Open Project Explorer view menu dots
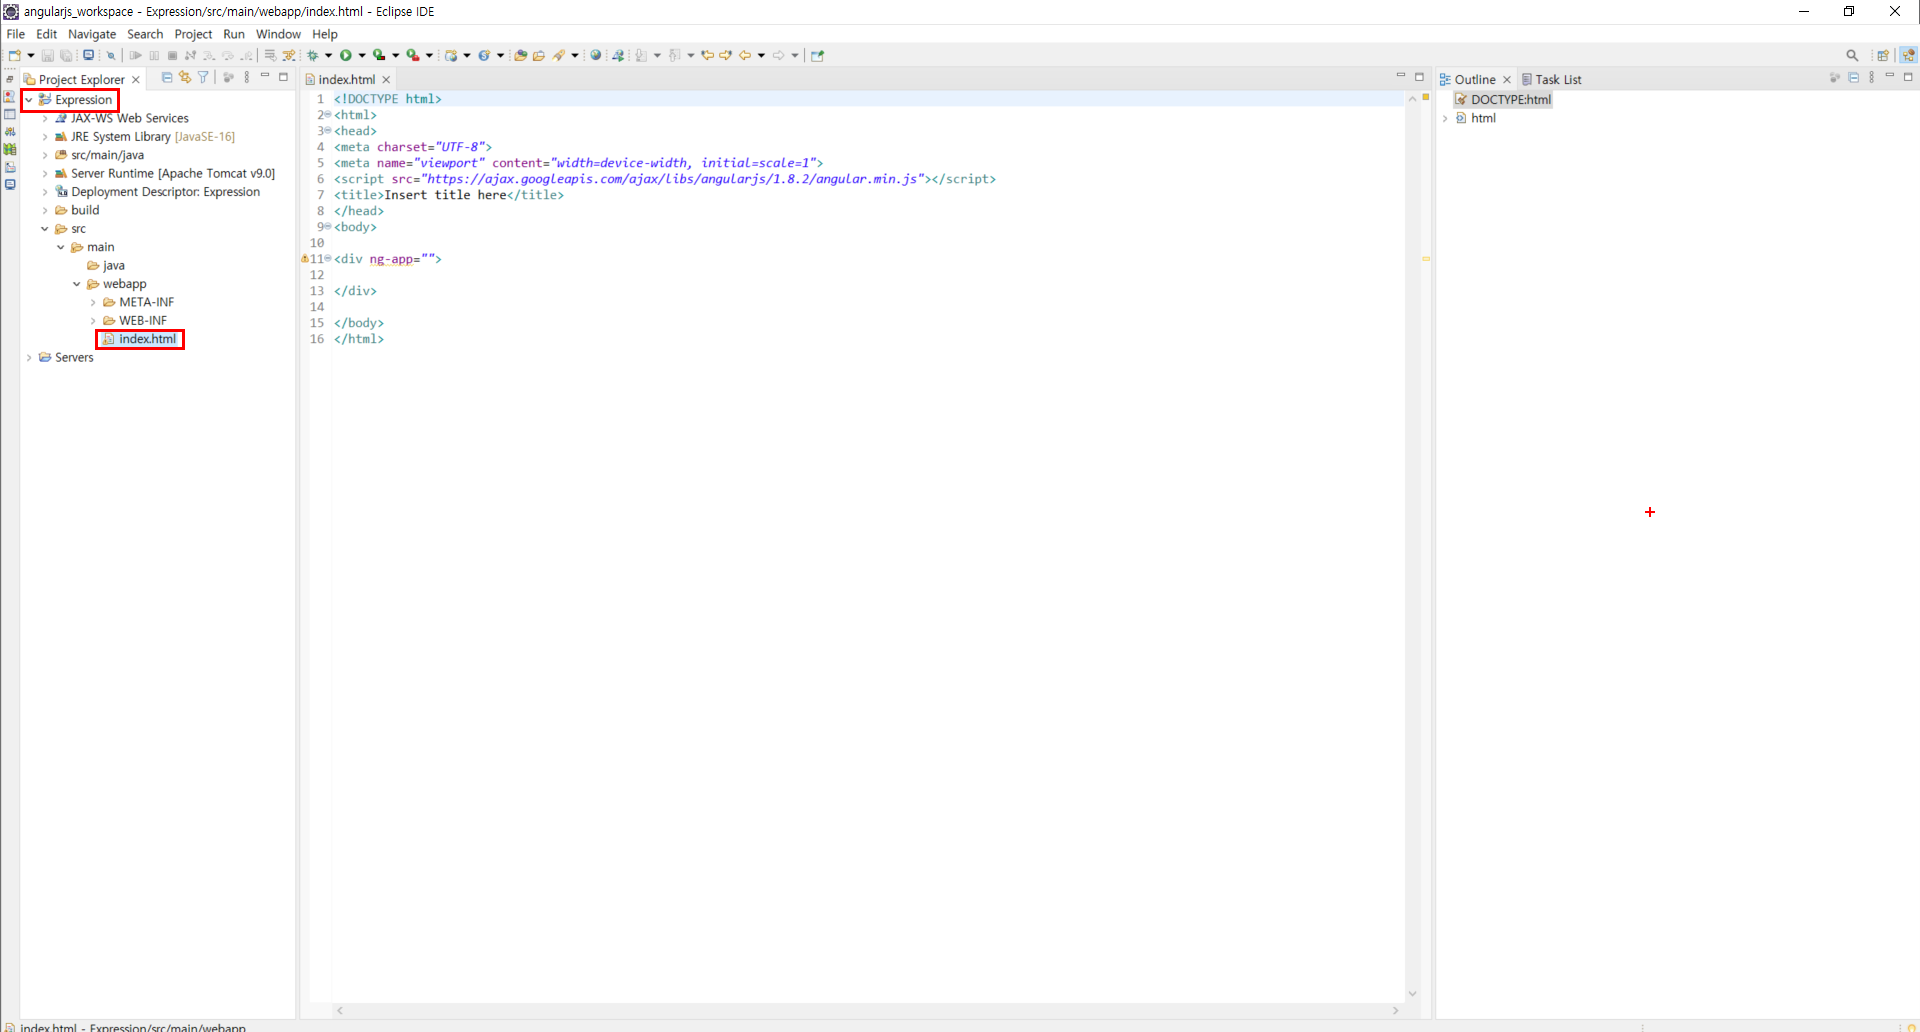The image size is (1920, 1032). [x=247, y=77]
